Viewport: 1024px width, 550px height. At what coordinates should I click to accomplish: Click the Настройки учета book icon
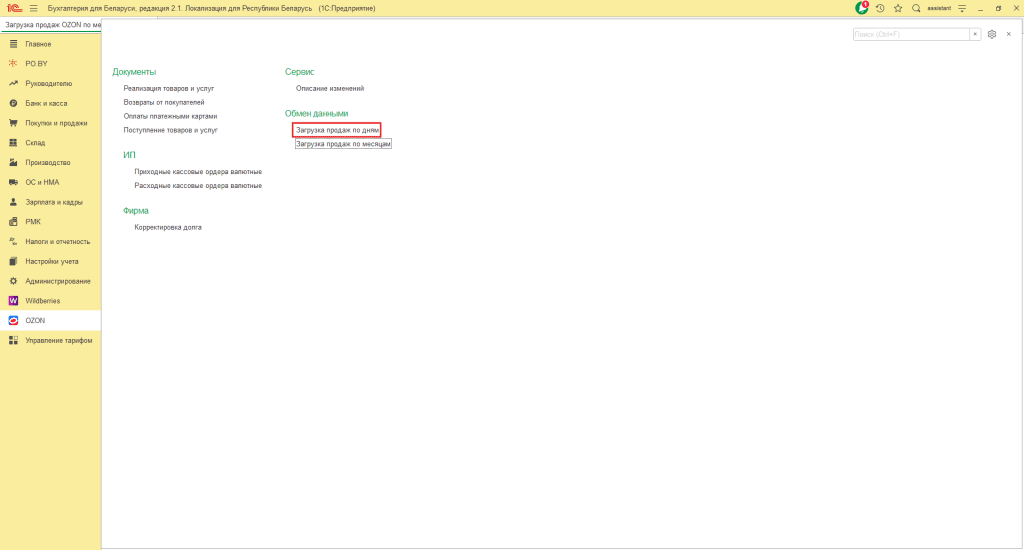(13, 261)
